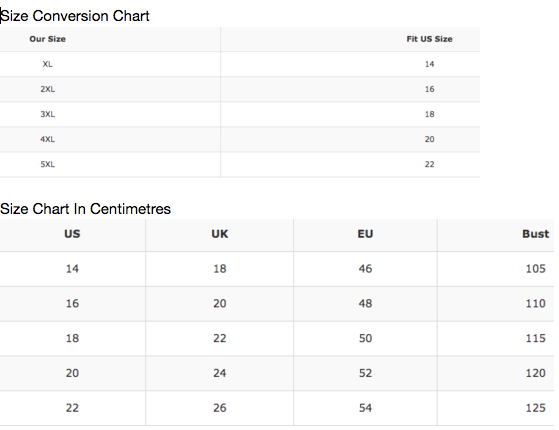Image resolution: width=559 pixels, height=430 pixels.
Task: Select the Our Size column header
Action: 47,39
